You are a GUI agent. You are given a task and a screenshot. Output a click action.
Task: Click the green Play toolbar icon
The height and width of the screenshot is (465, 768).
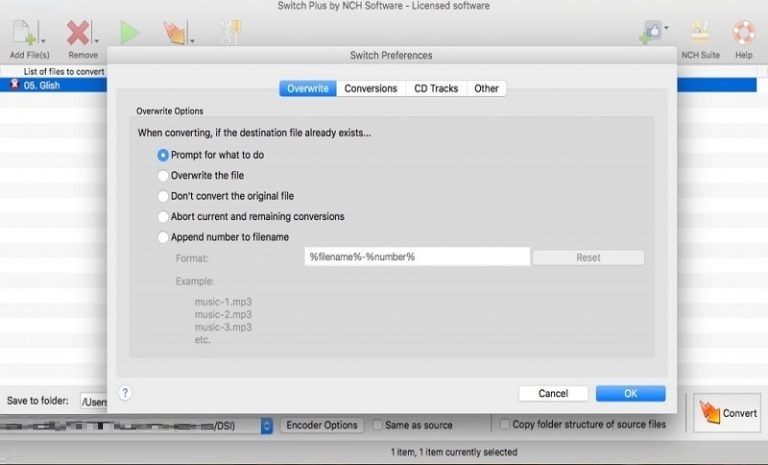(130, 33)
